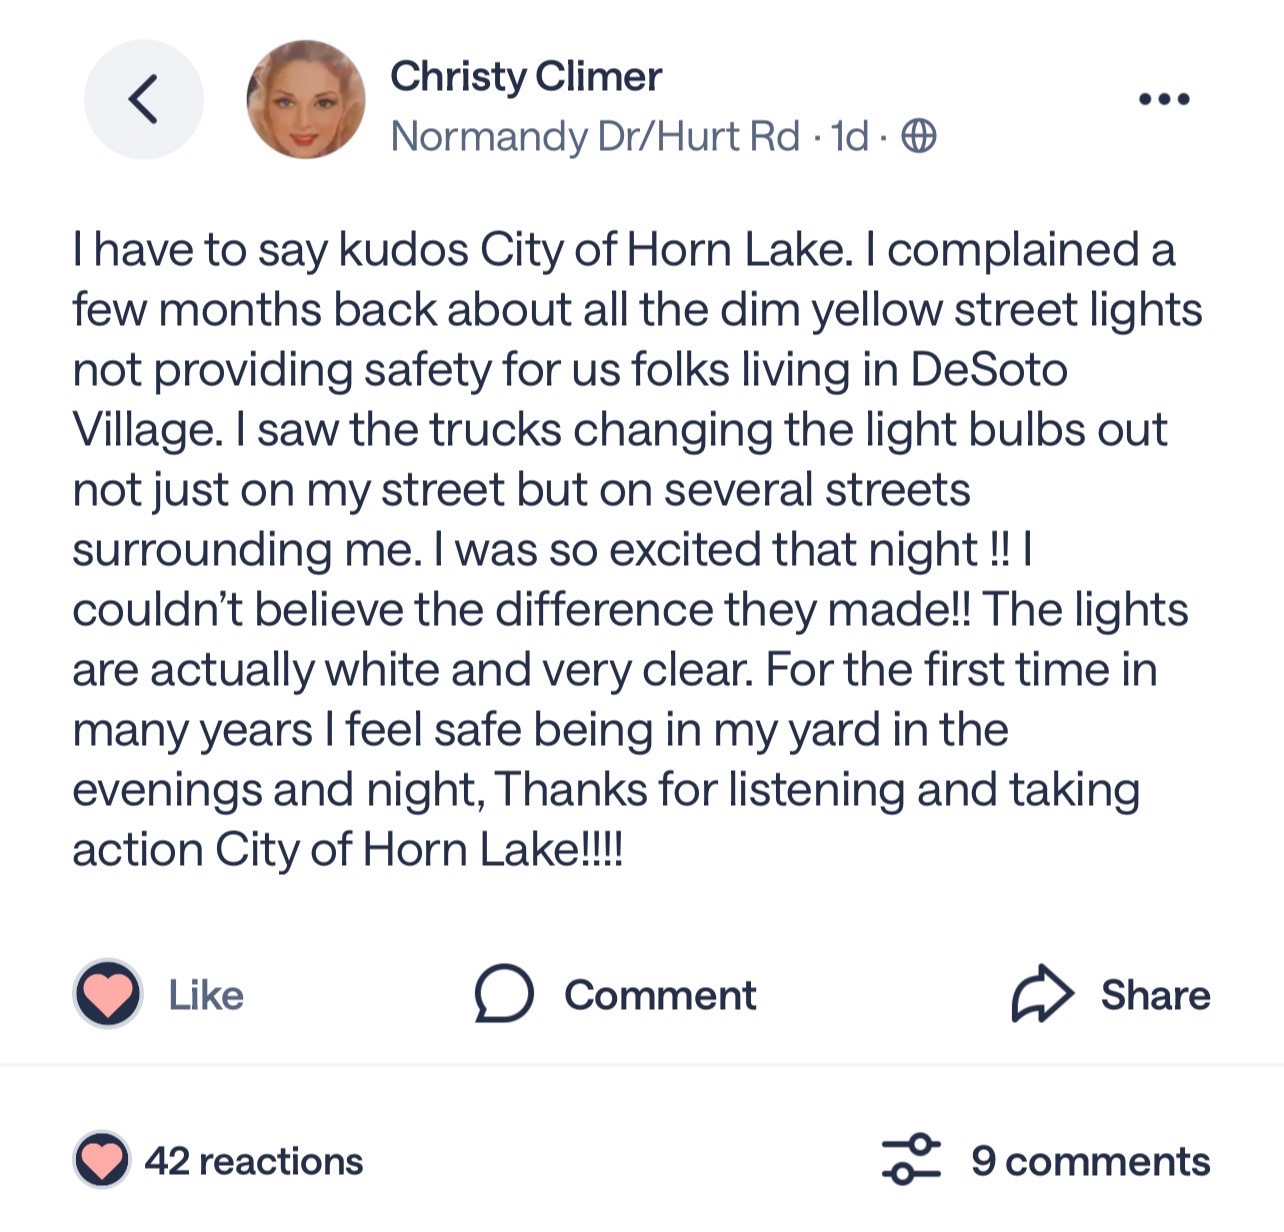
Task: Go back using the left chevron button
Action: [144, 99]
